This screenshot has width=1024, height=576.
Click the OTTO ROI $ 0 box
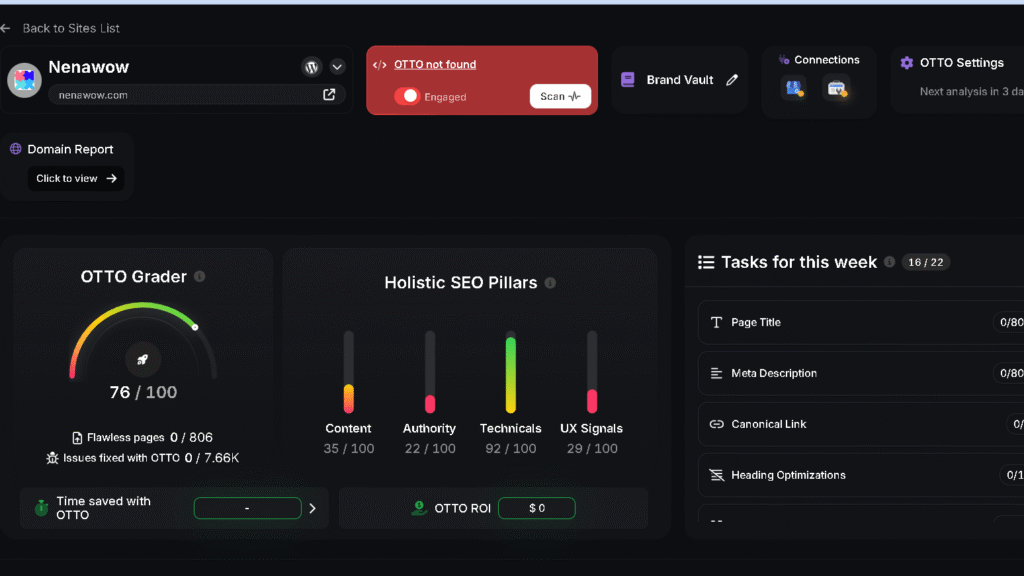coord(537,508)
